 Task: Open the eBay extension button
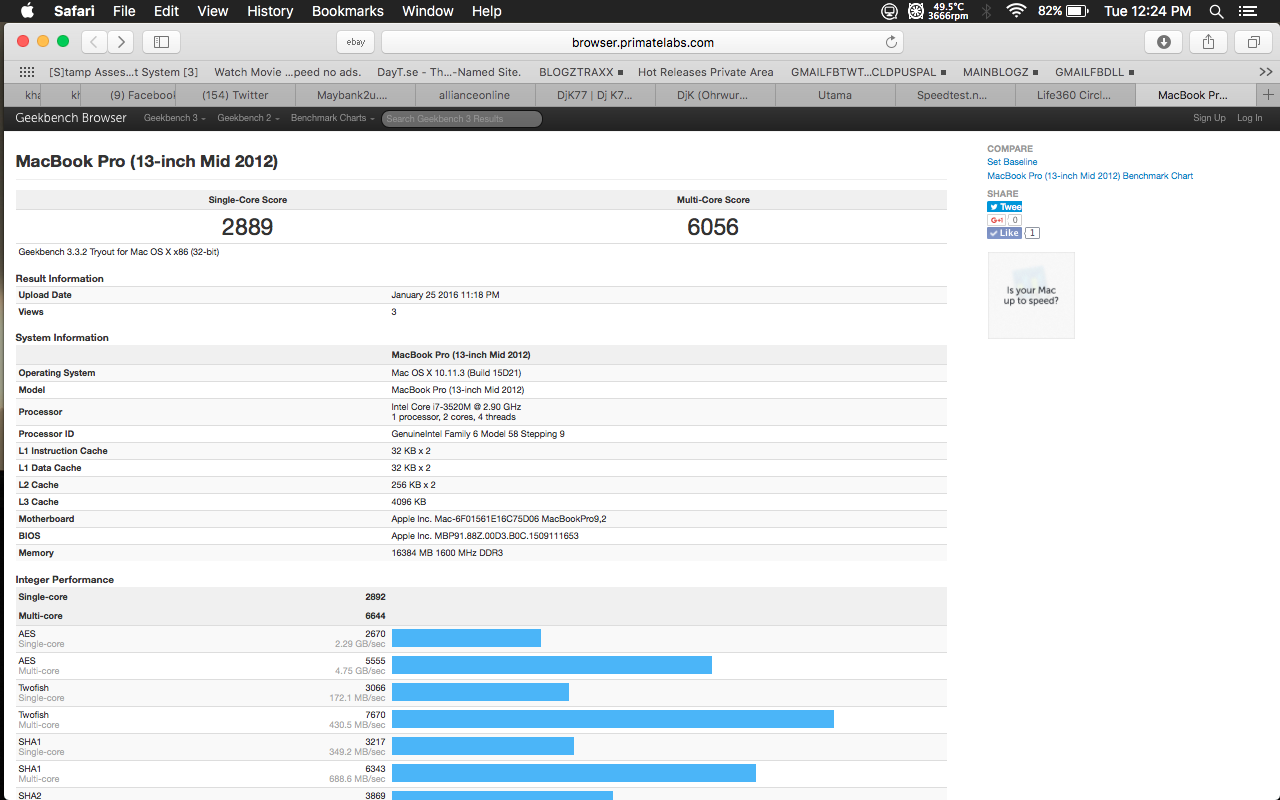click(356, 42)
